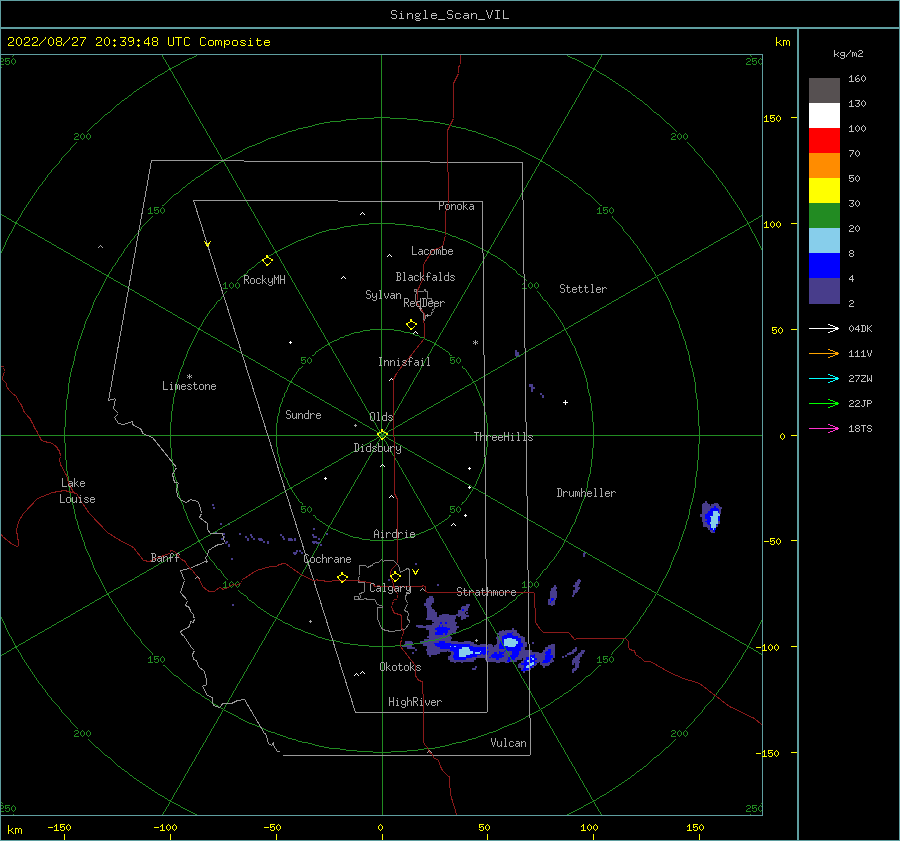
Task: Click the RockyMH label
Action: [x=264, y=280]
